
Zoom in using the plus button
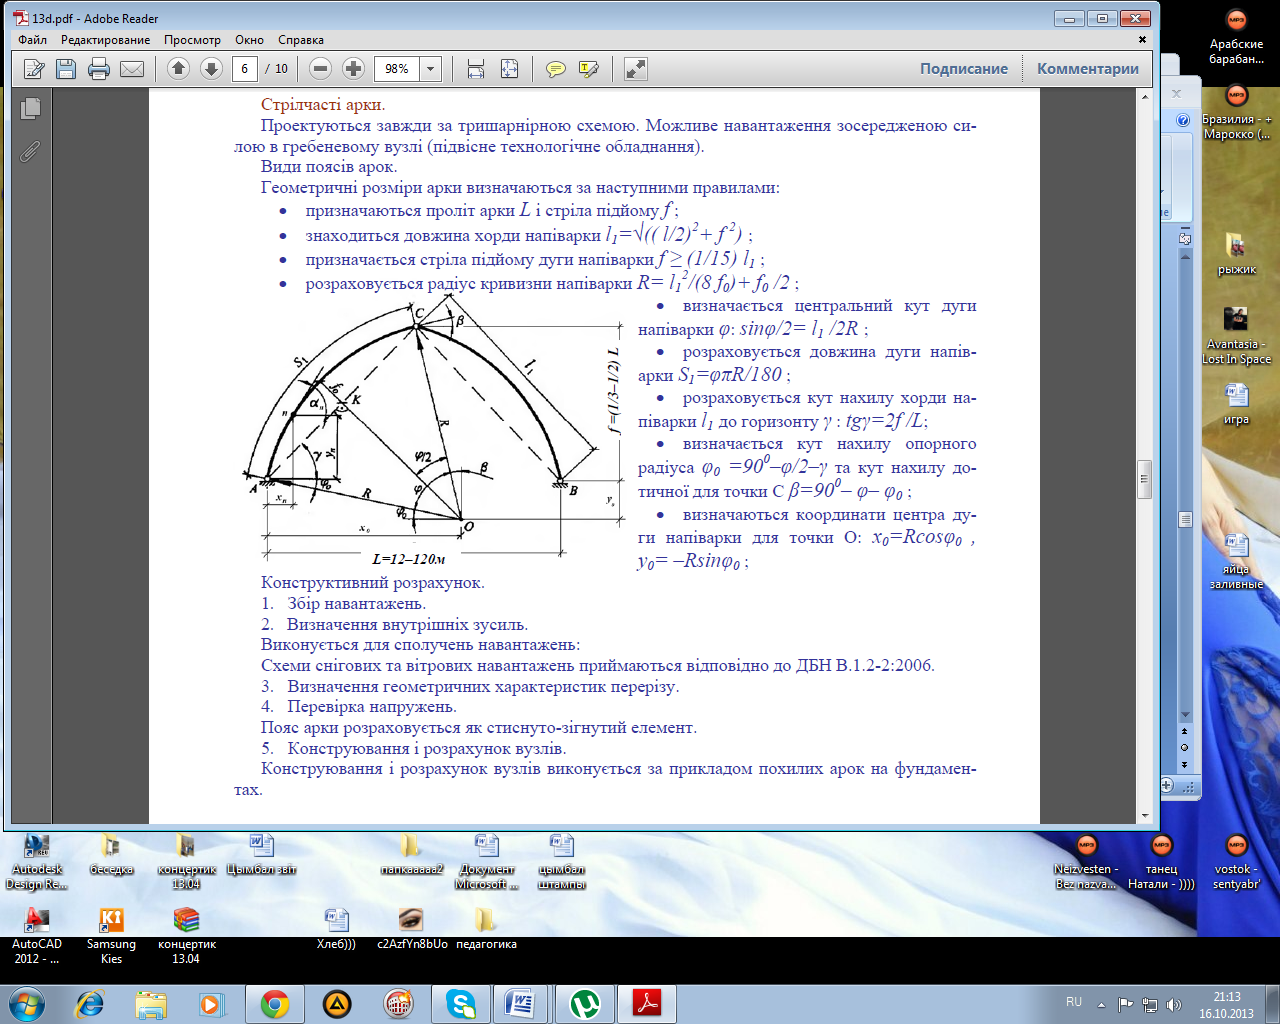[x=353, y=69]
